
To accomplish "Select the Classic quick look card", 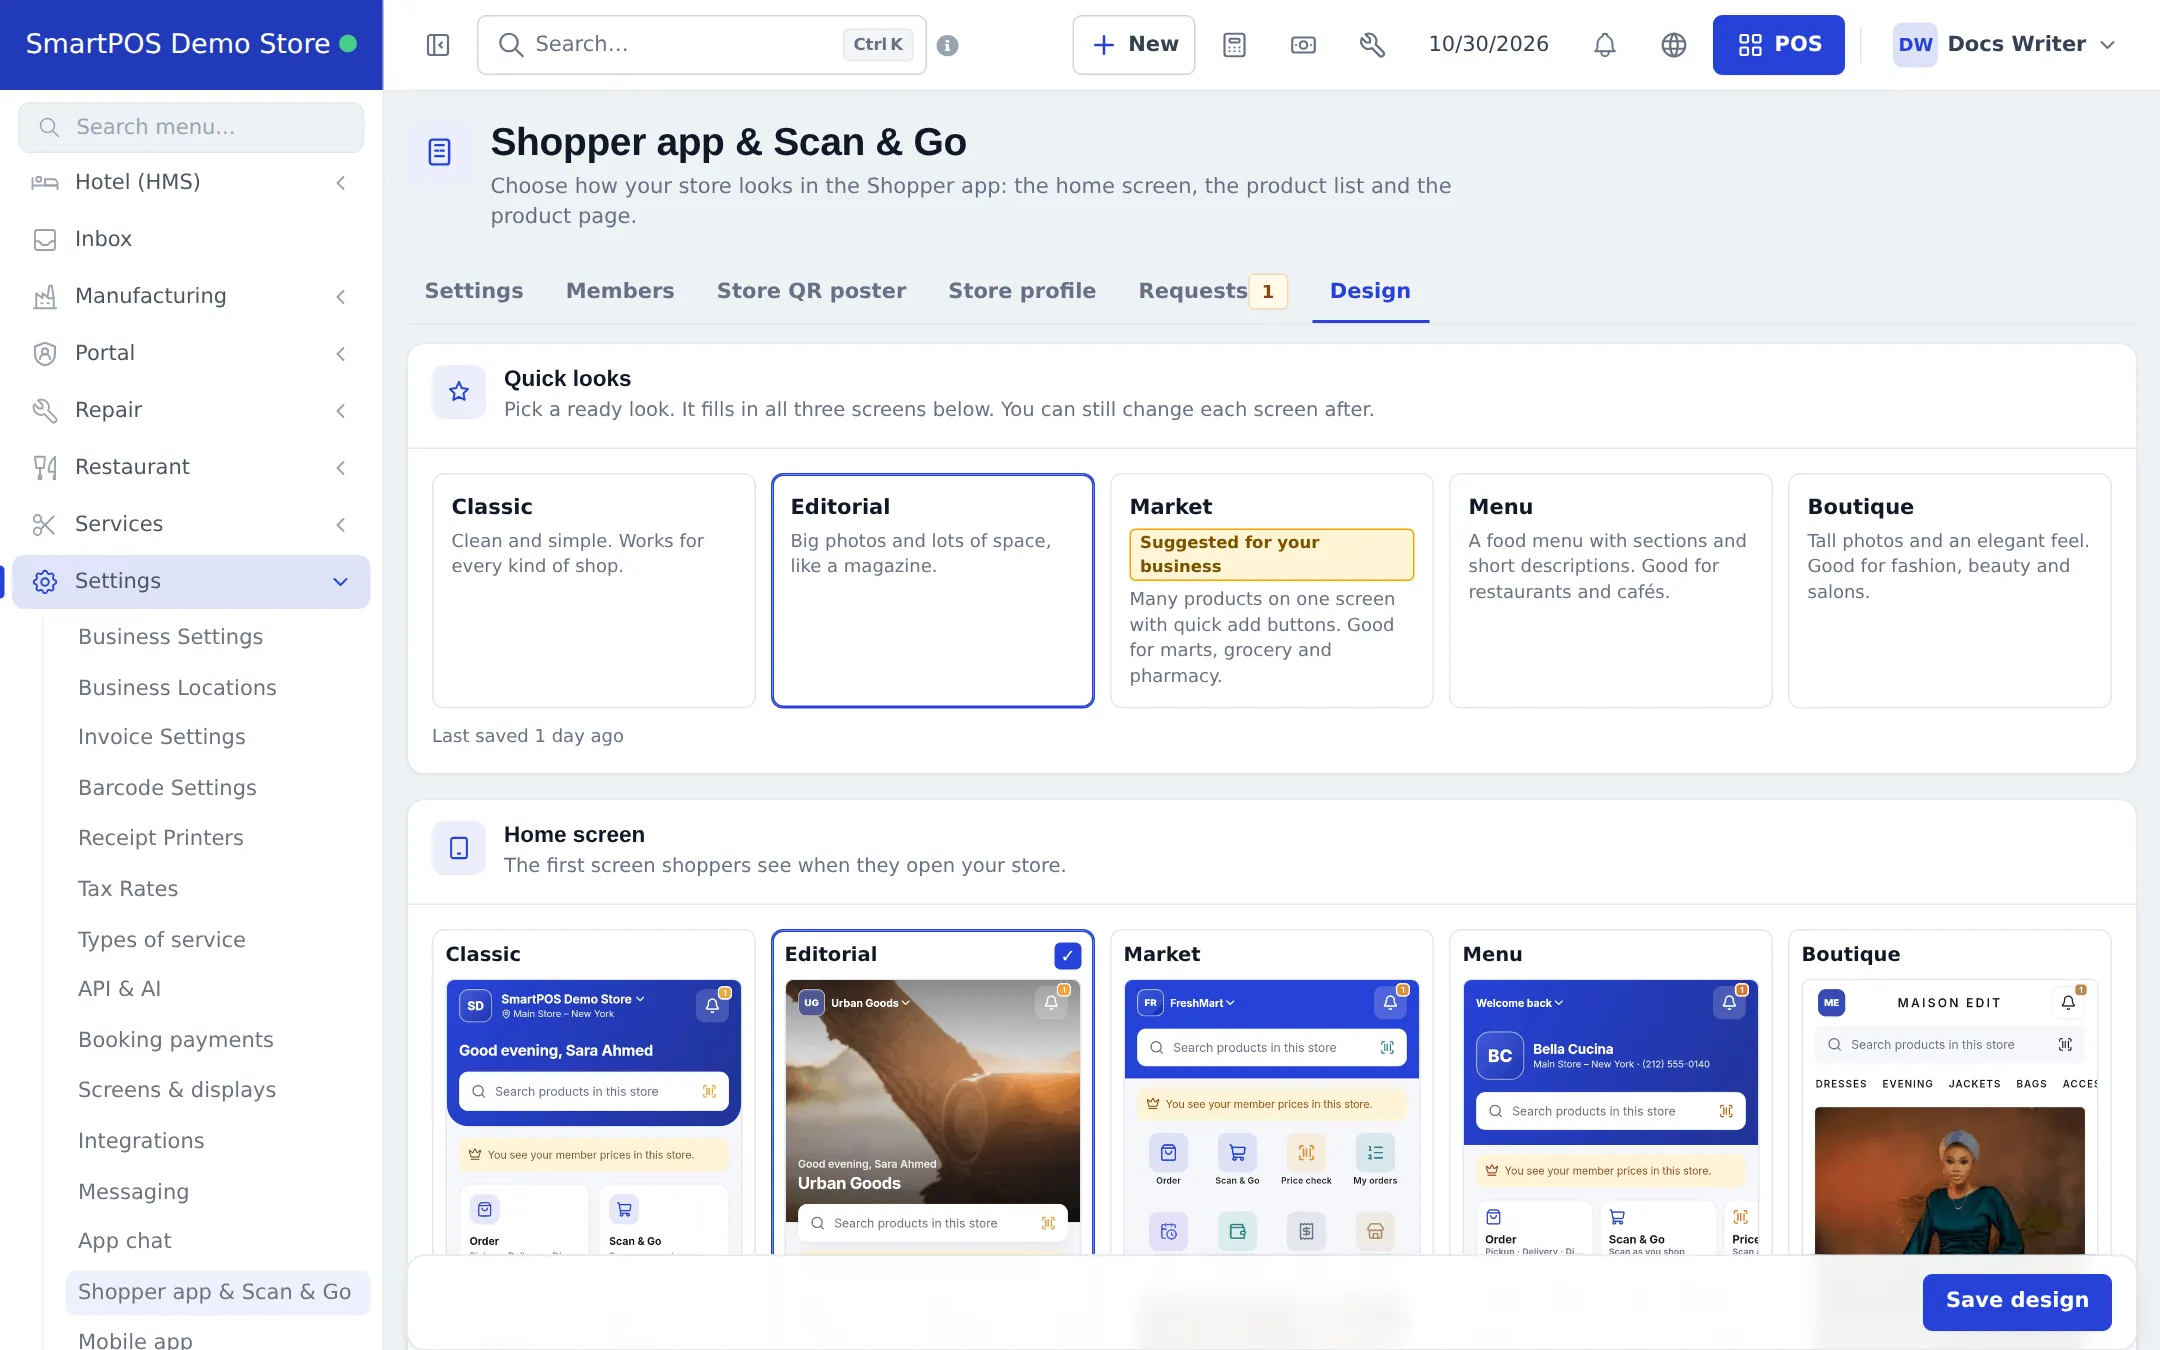I will (x=593, y=590).
